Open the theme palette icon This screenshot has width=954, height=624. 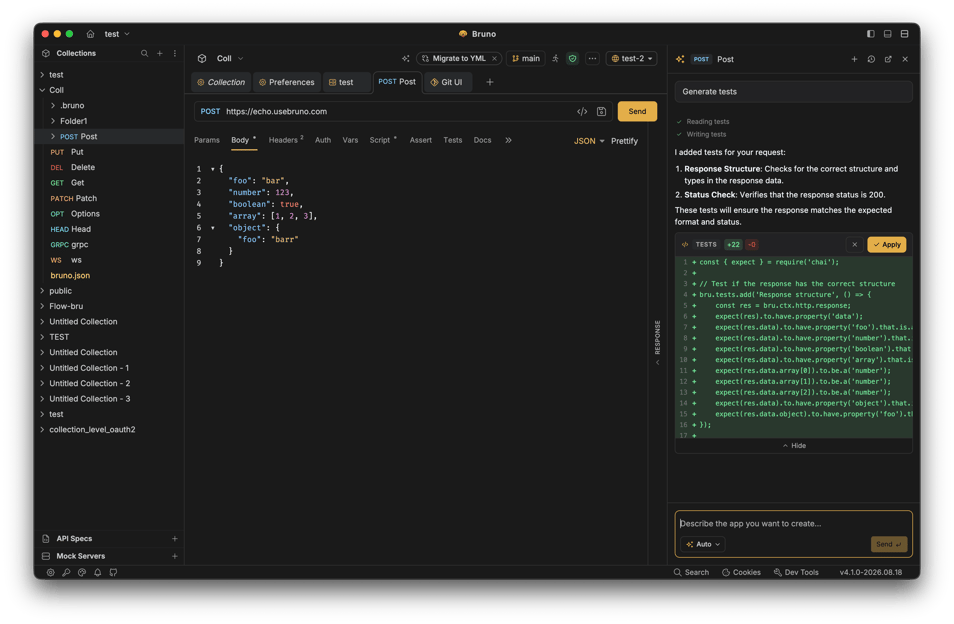82,572
